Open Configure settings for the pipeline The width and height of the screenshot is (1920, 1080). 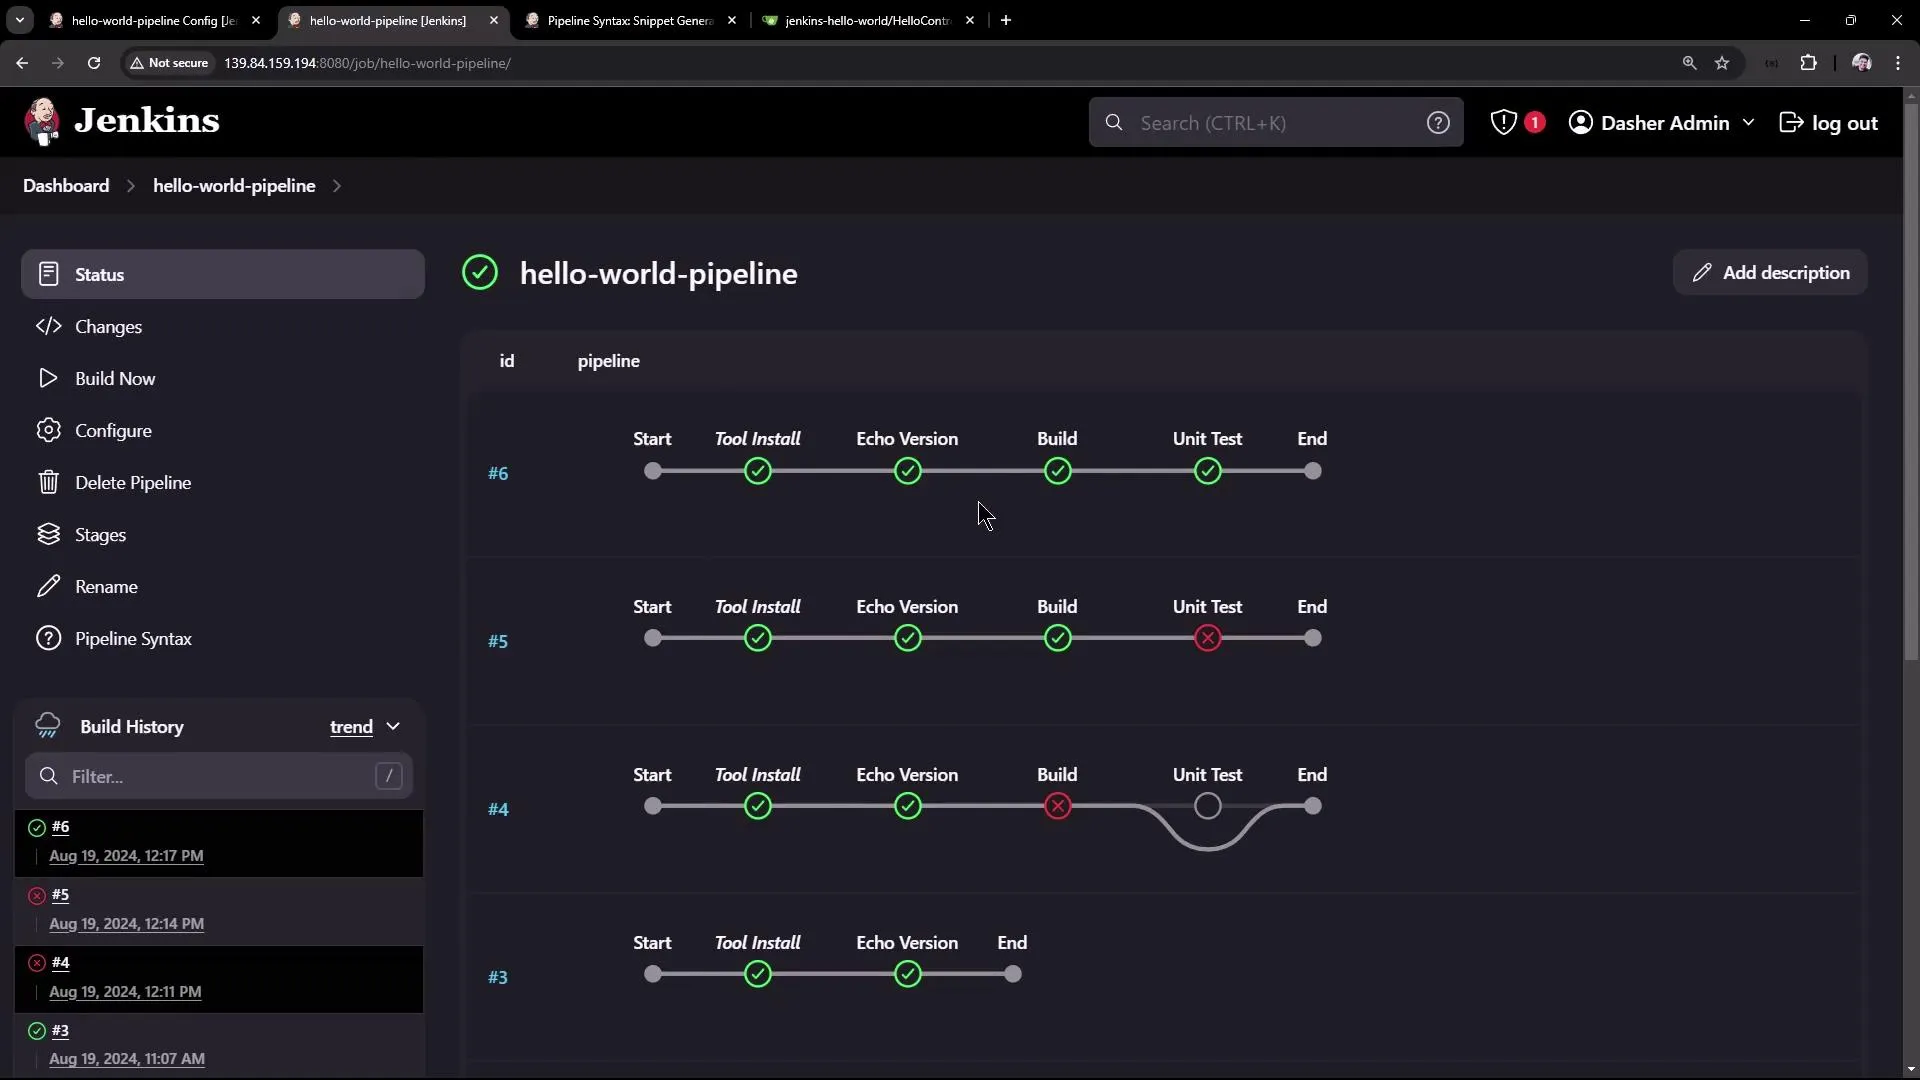coord(114,430)
